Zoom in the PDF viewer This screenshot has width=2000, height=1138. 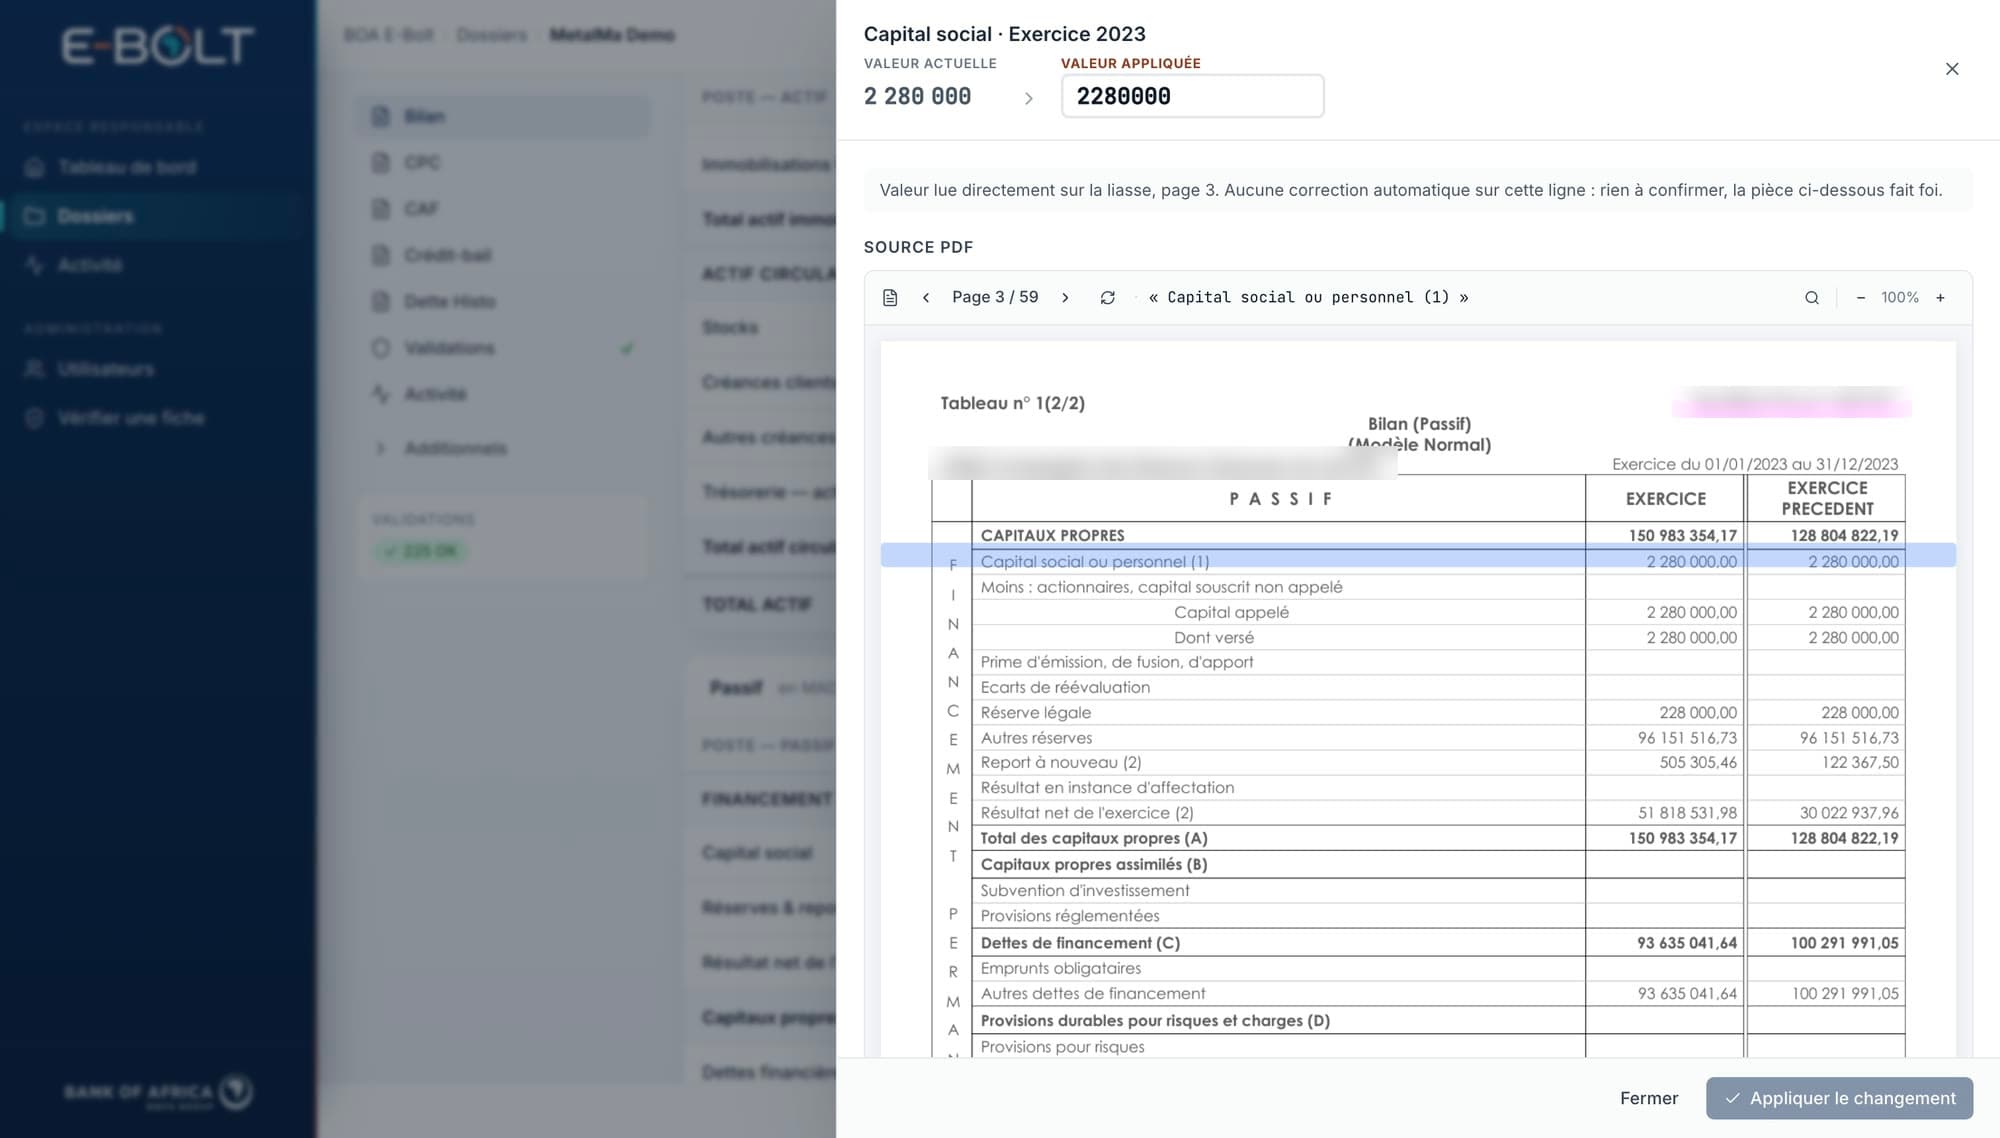click(1940, 298)
